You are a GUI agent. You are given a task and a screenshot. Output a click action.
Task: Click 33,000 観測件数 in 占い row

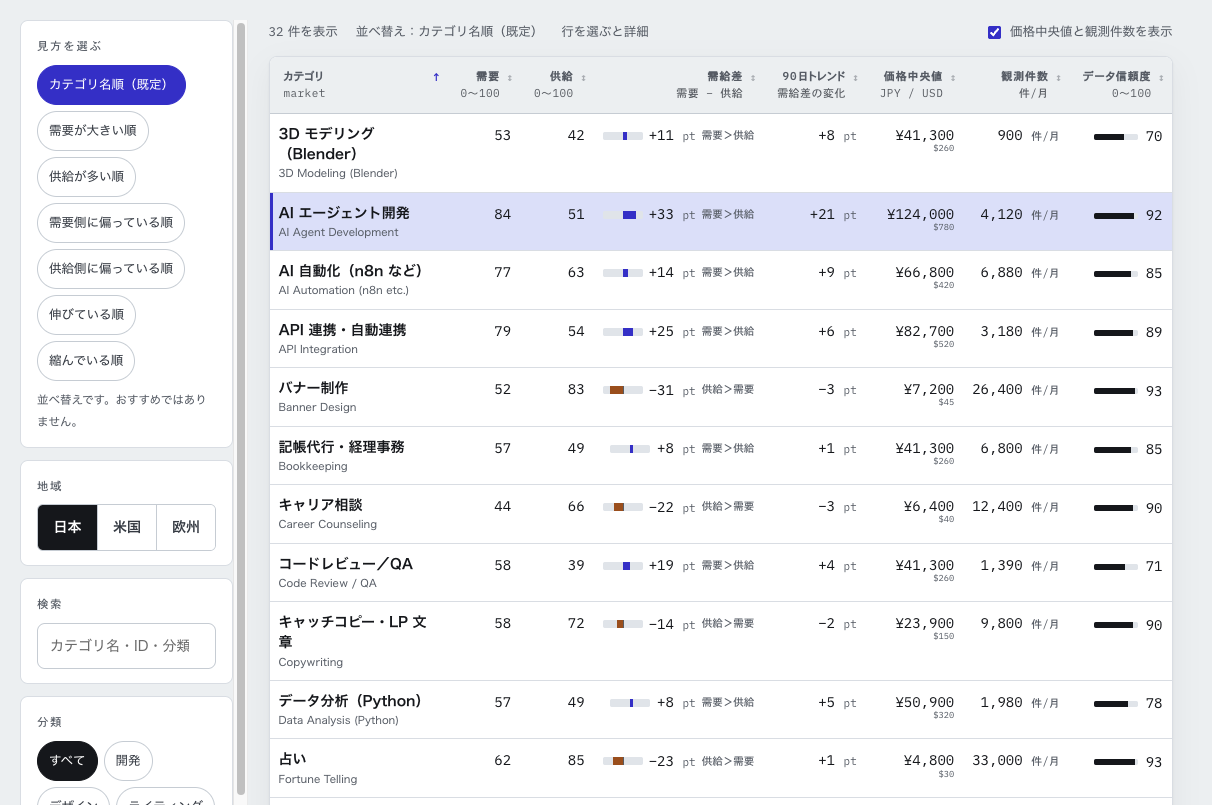tap(997, 760)
